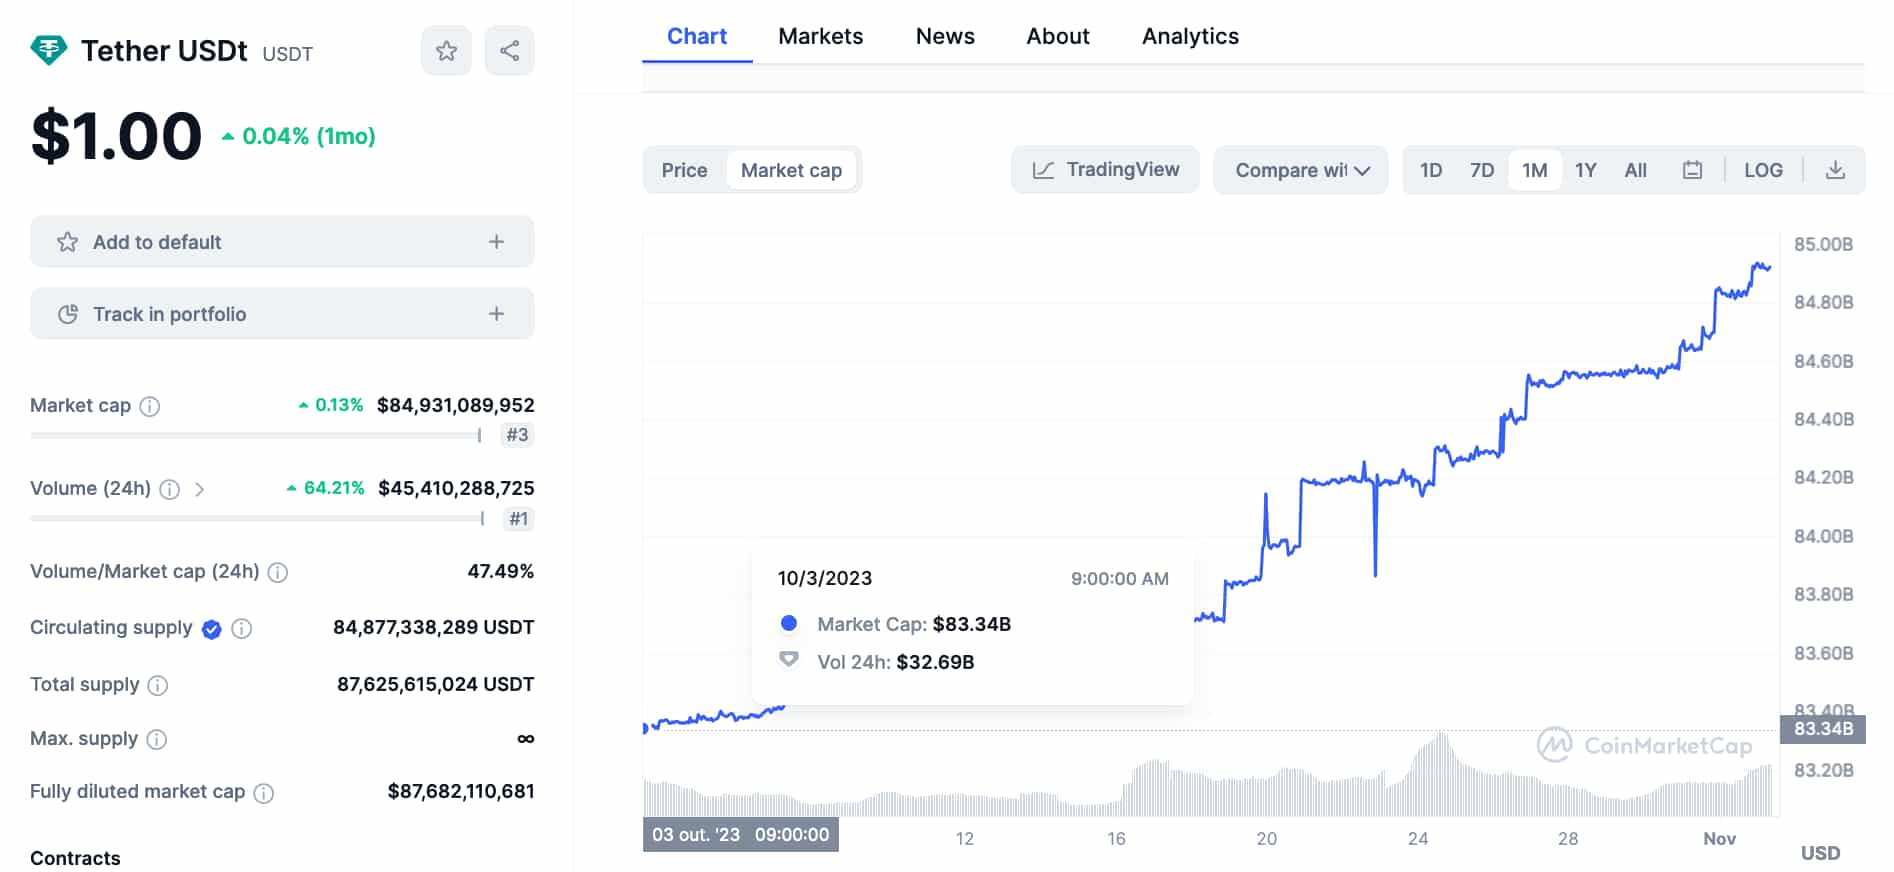Click plus icon on Track in portfolio
1894x872 pixels.
click(496, 314)
